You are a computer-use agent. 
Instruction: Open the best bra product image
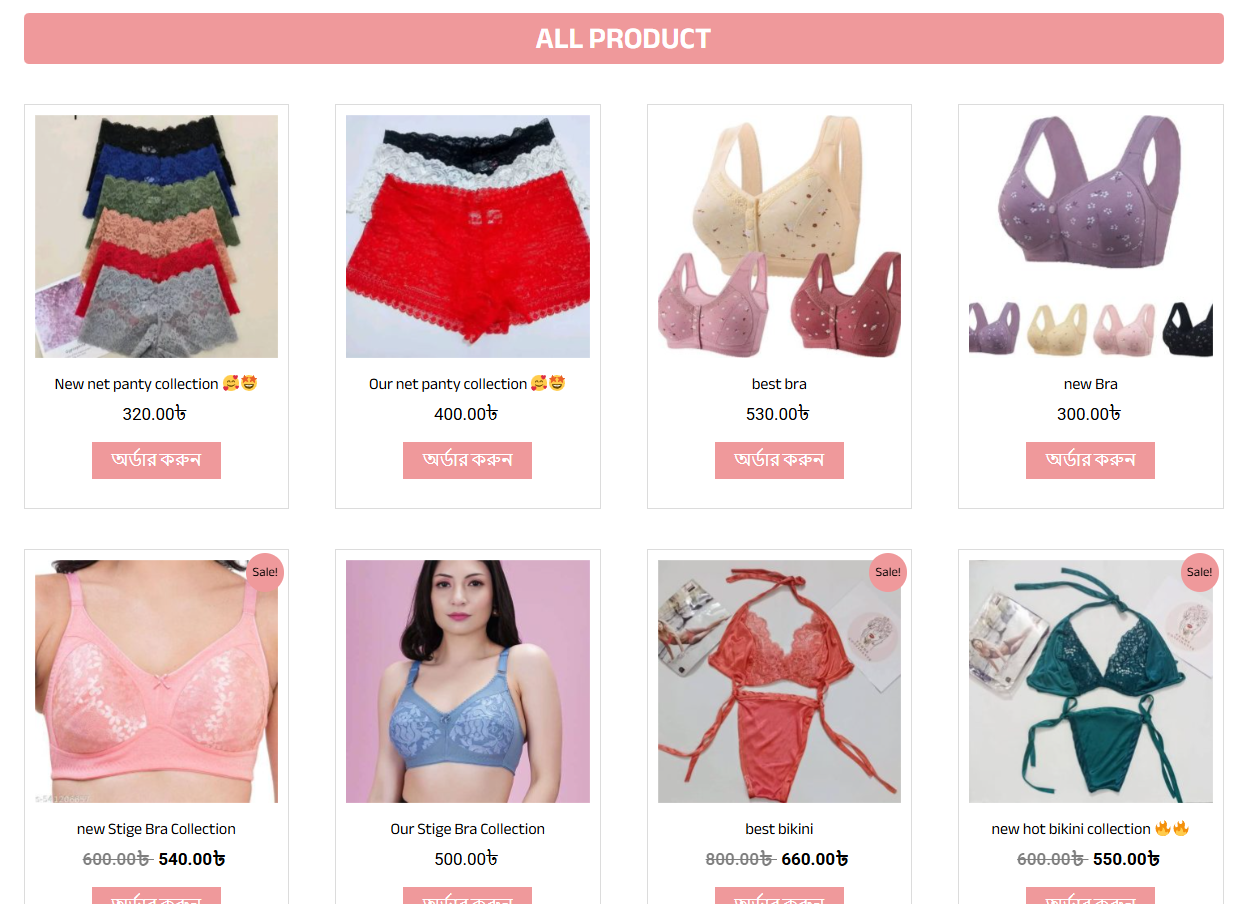coord(779,236)
